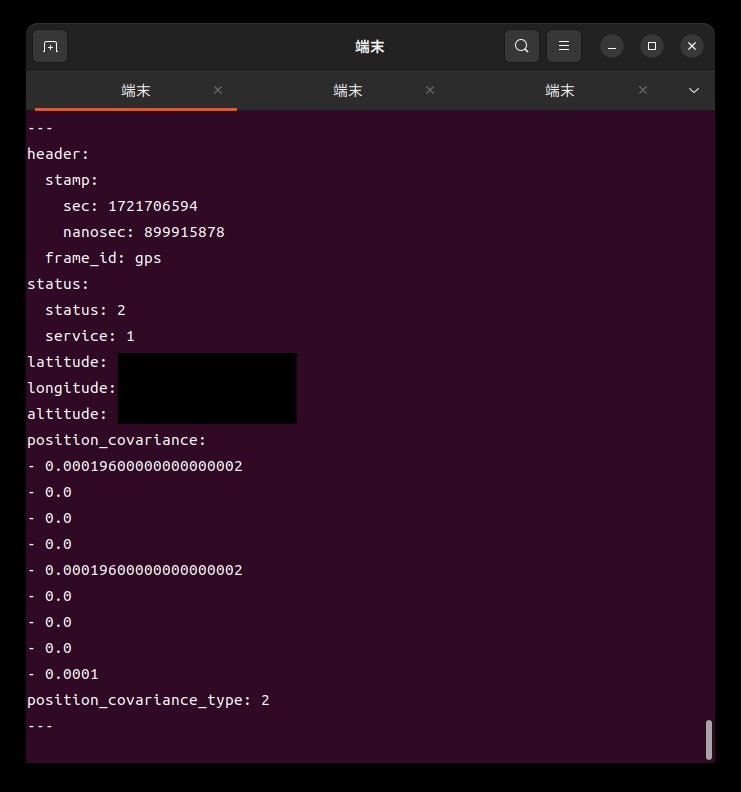Click the position_covariance_type: 2 line
Screen dimensions: 741x792
coord(149,701)
